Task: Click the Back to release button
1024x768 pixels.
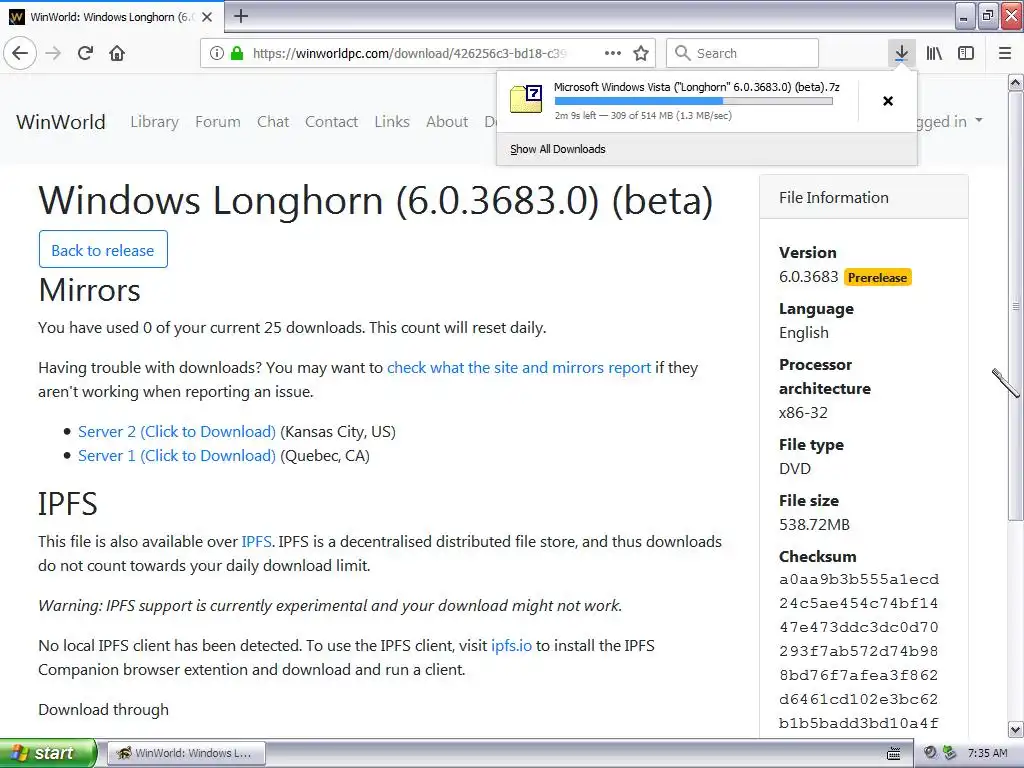Action: pyautogui.click(x=103, y=249)
